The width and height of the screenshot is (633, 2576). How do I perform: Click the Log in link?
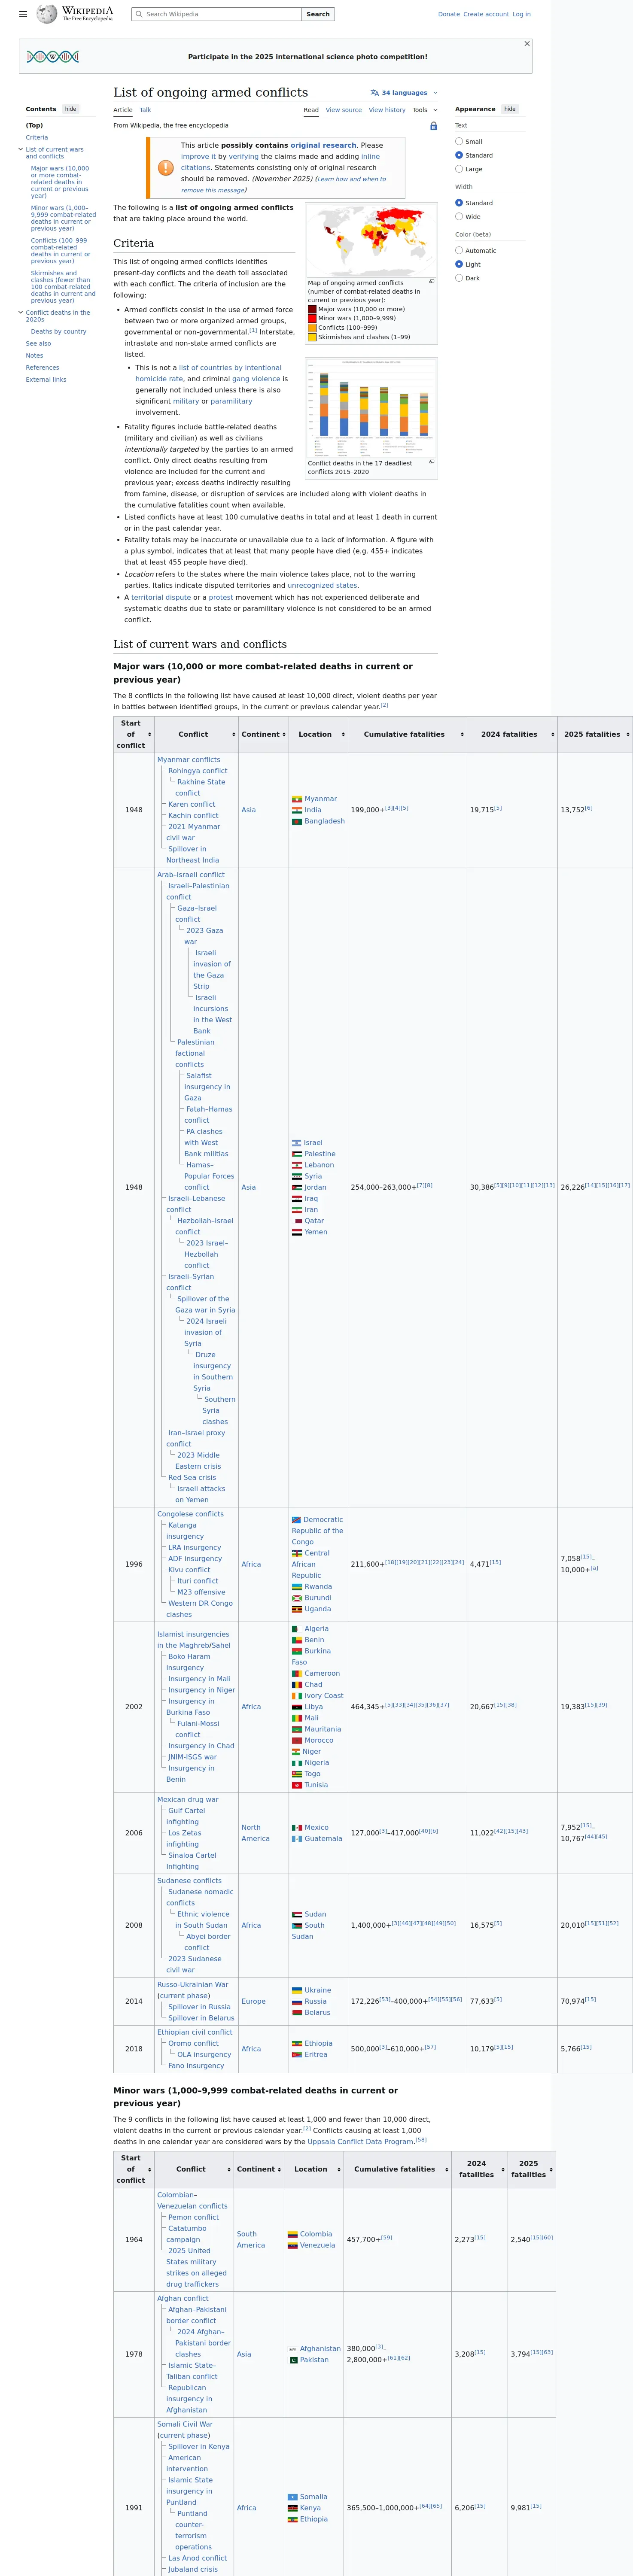click(x=522, y=14)
